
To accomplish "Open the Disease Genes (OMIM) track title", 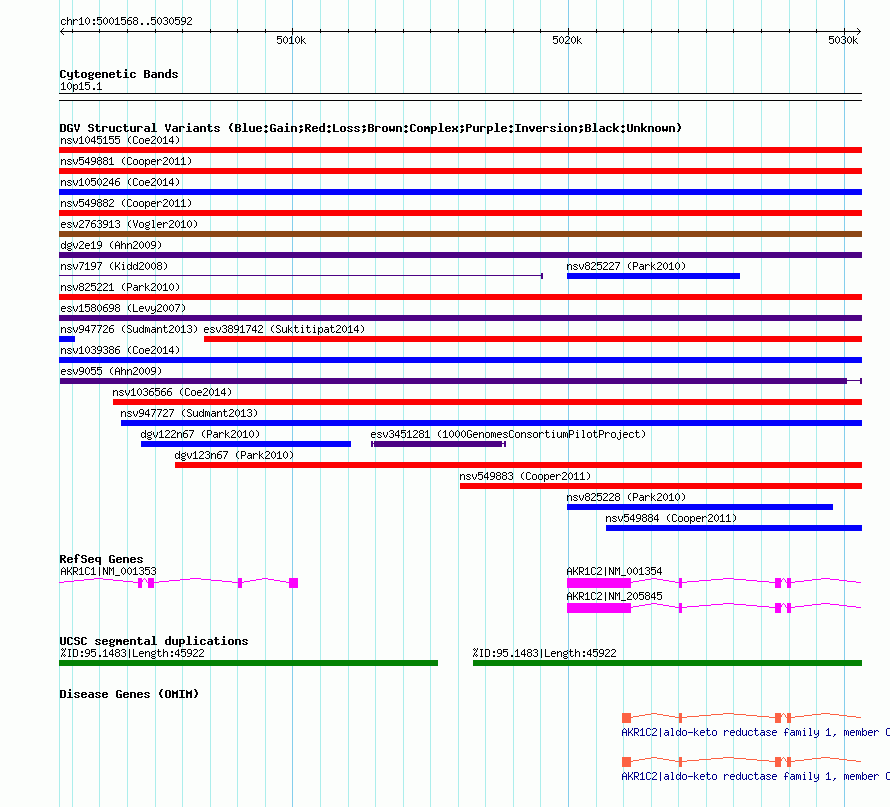I will coord(129,694).
